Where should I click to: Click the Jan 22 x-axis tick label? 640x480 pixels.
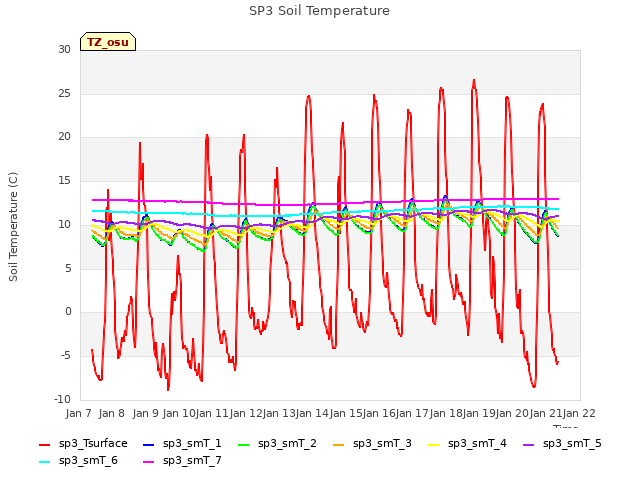579,413
